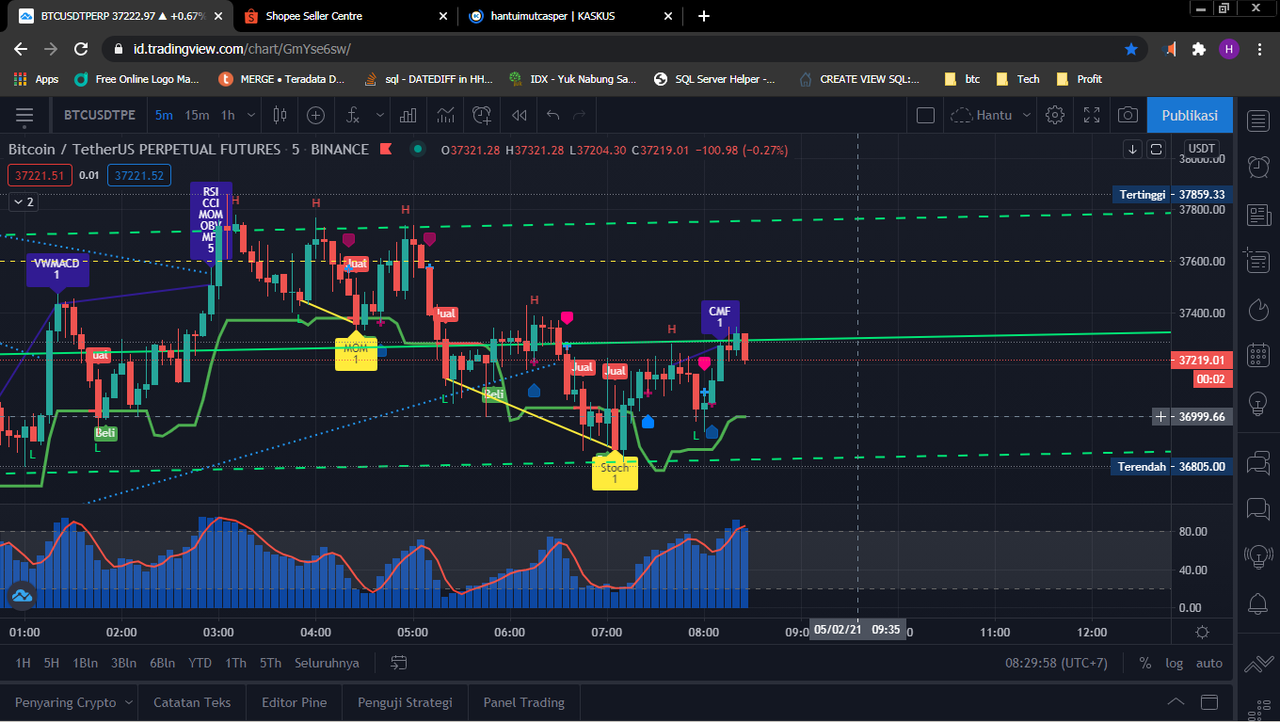This screenshot has height=723, width=1280.
Task: Open a new browser tab
Action: 704,16
